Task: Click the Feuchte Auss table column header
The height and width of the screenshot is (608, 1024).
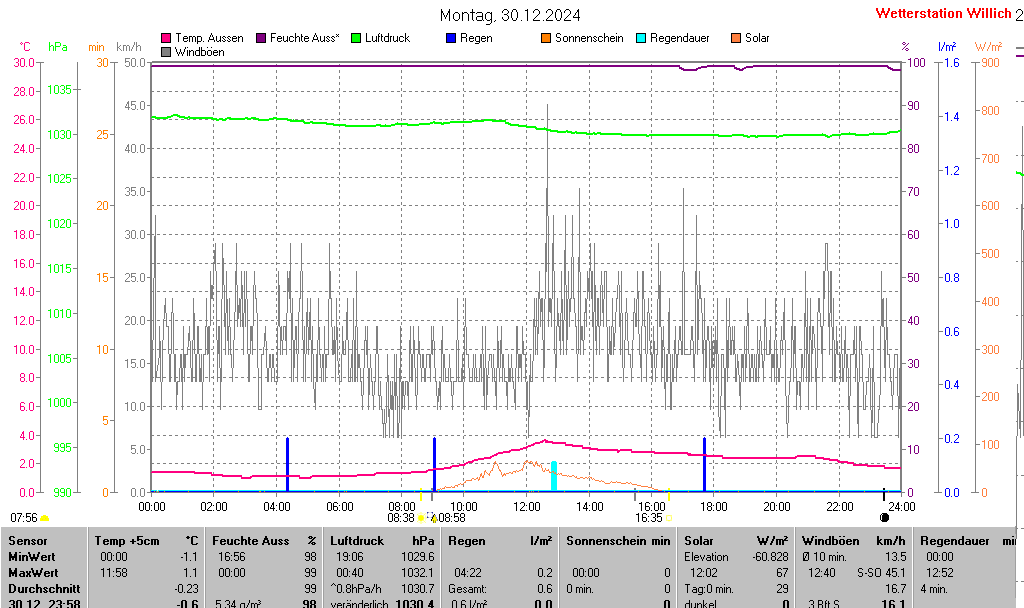Action: click(251, 541)
